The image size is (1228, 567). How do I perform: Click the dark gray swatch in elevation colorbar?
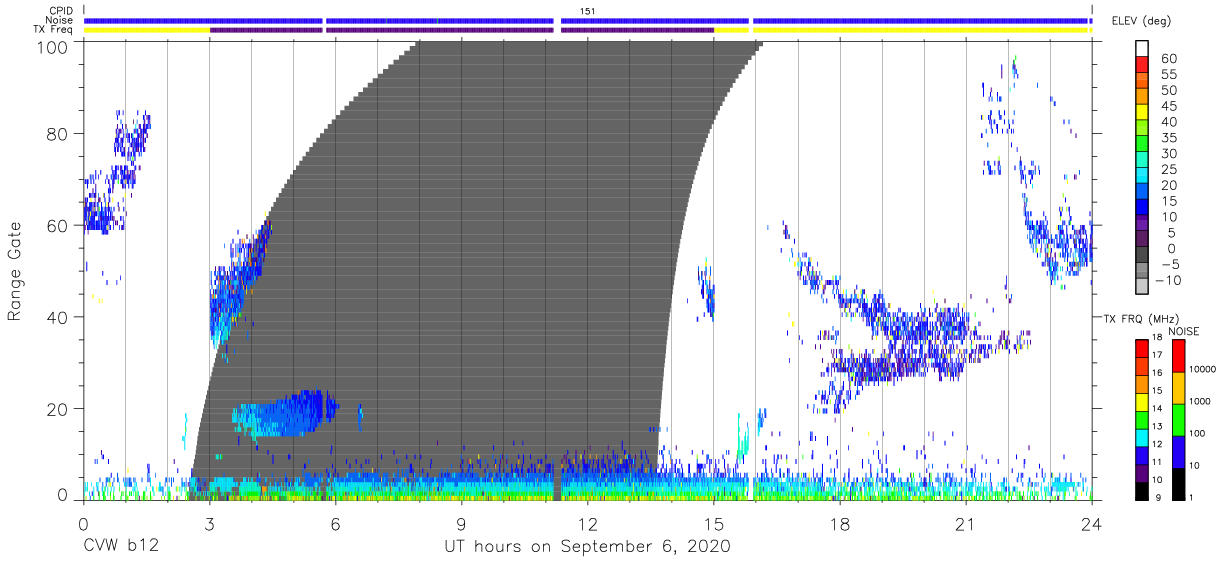pyautogui.click(x=1141, y=254)
